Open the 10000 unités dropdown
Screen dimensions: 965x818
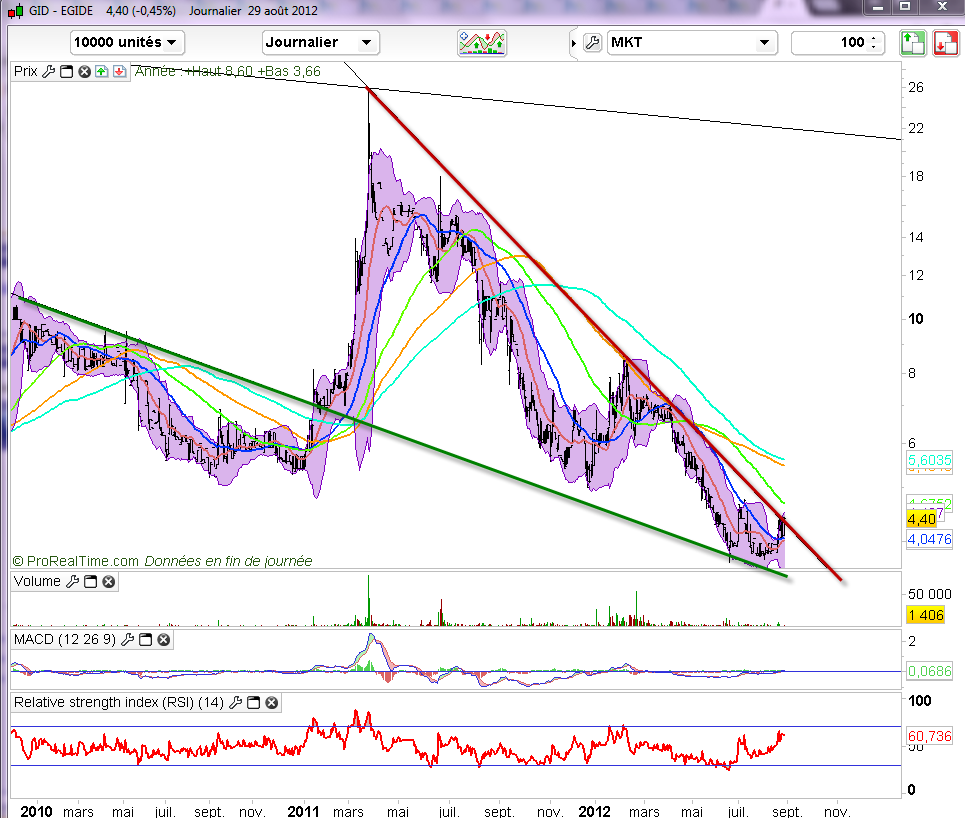(127, 42)
